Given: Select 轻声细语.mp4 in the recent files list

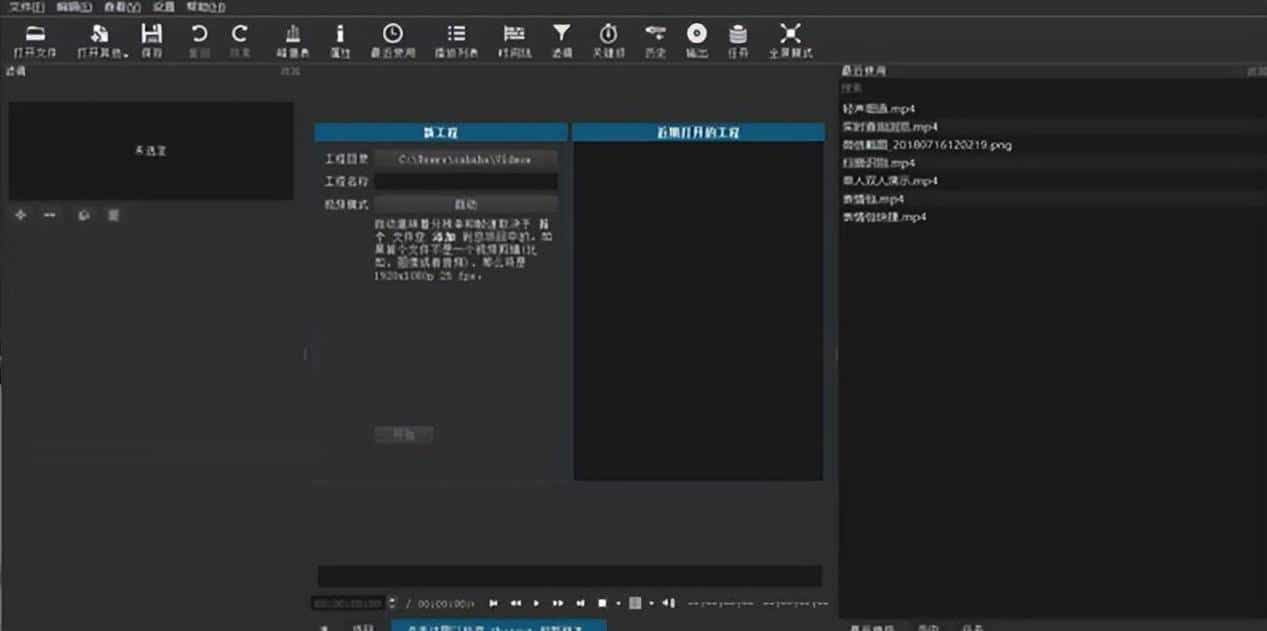Looking at the screenshot, I should pyautogui.click(x=875, y=107).
